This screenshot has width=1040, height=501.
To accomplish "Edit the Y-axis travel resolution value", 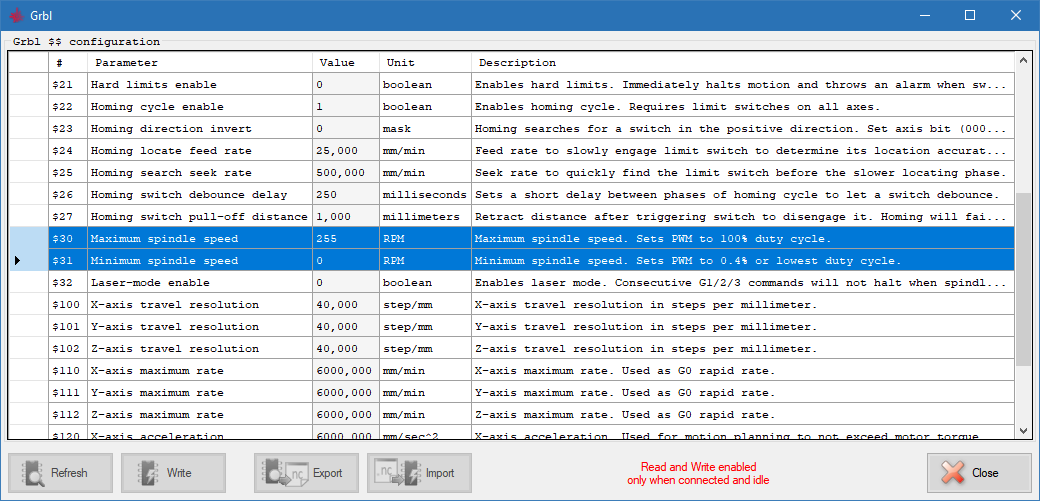I will (346, 326).
